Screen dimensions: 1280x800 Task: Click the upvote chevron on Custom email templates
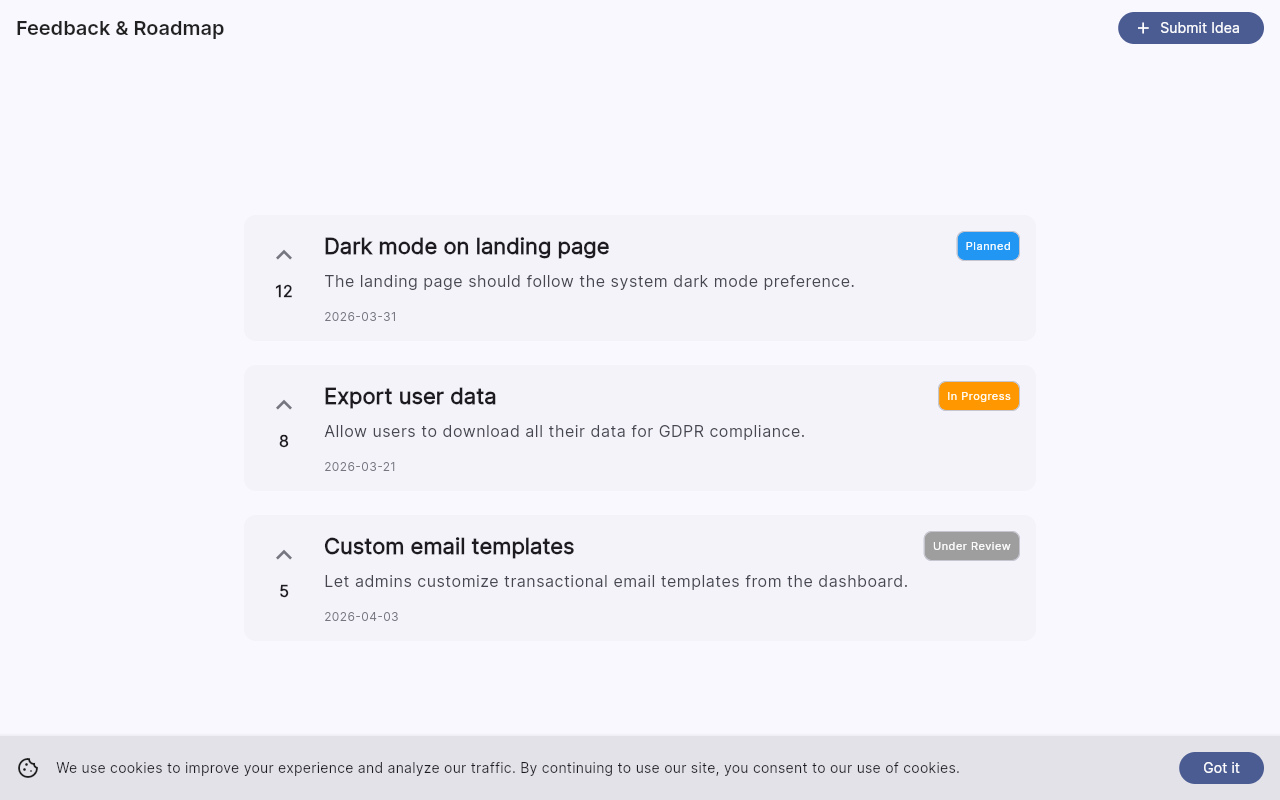tap(283, 554)
